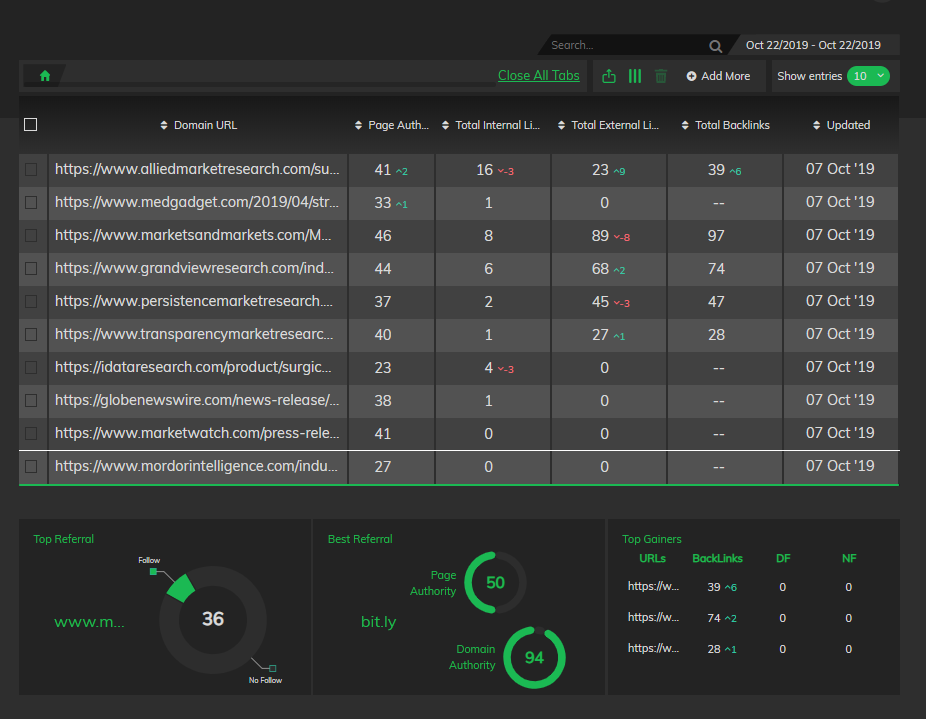
Task: Click the green home tab icon
Action: 45,76
